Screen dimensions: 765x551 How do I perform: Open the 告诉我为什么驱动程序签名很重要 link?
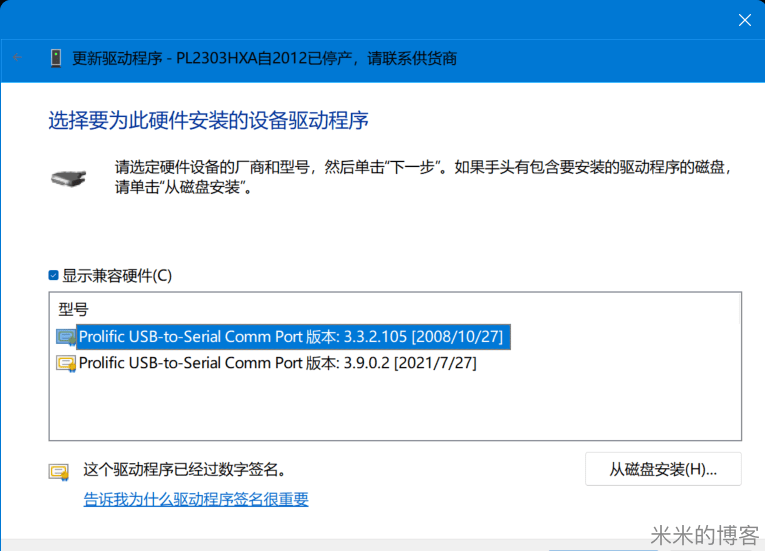click(x=196, y=499)
